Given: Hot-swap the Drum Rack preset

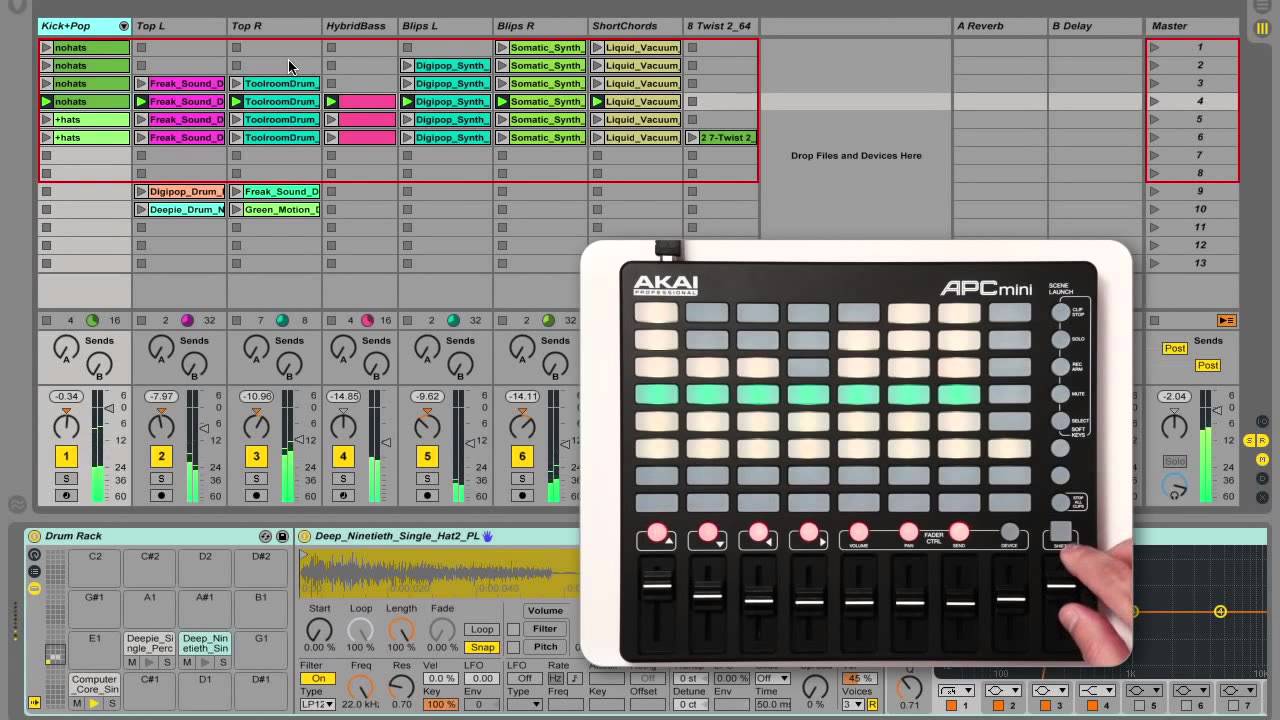Looking at the screenshot, I should click(265, 537).
